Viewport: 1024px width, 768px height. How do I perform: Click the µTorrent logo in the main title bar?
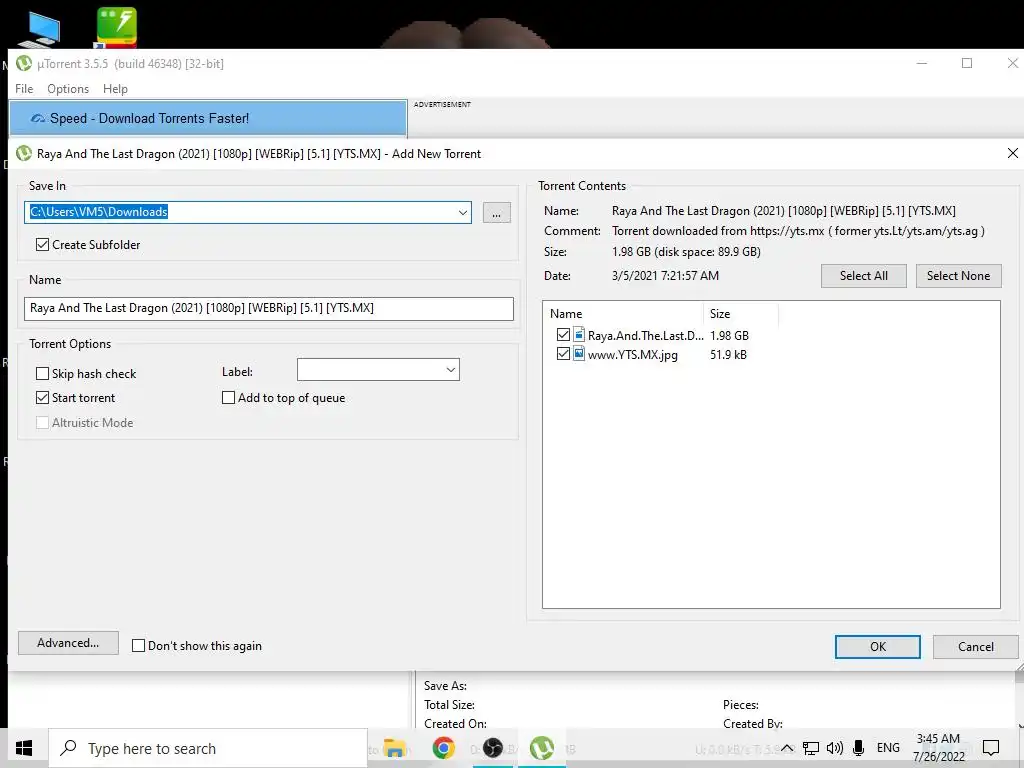pos(24,63)
